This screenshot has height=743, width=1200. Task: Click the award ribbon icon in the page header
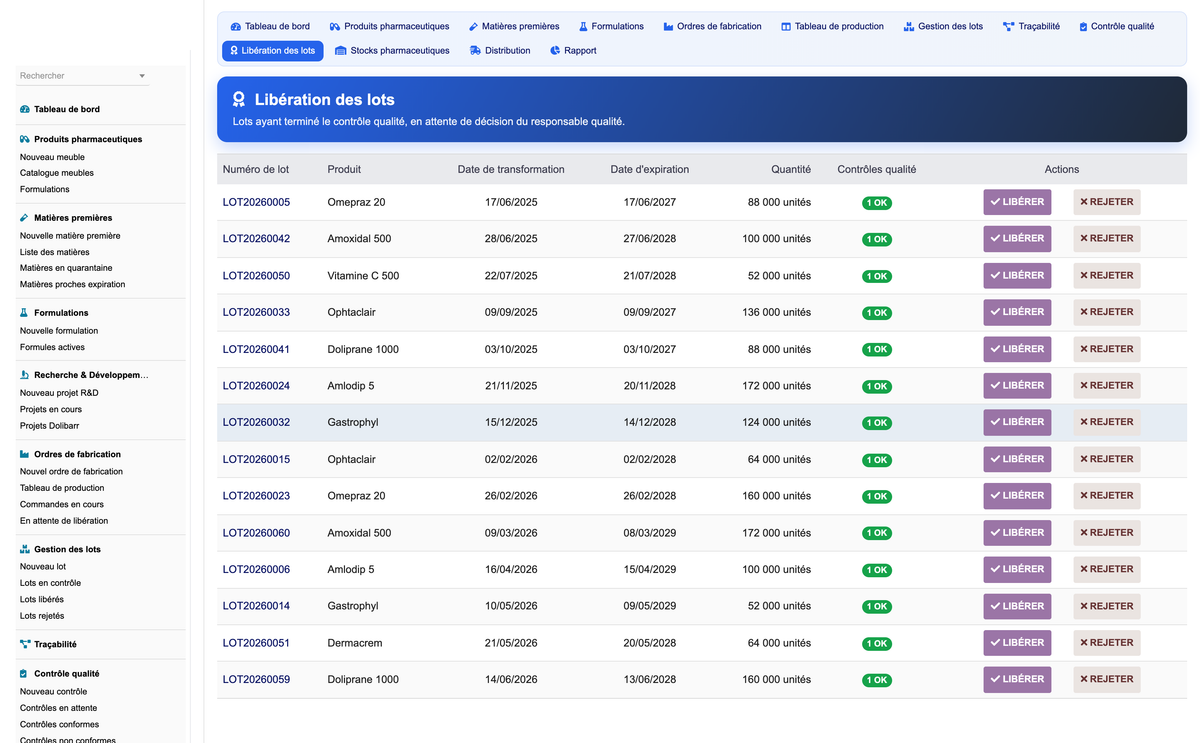239,99
